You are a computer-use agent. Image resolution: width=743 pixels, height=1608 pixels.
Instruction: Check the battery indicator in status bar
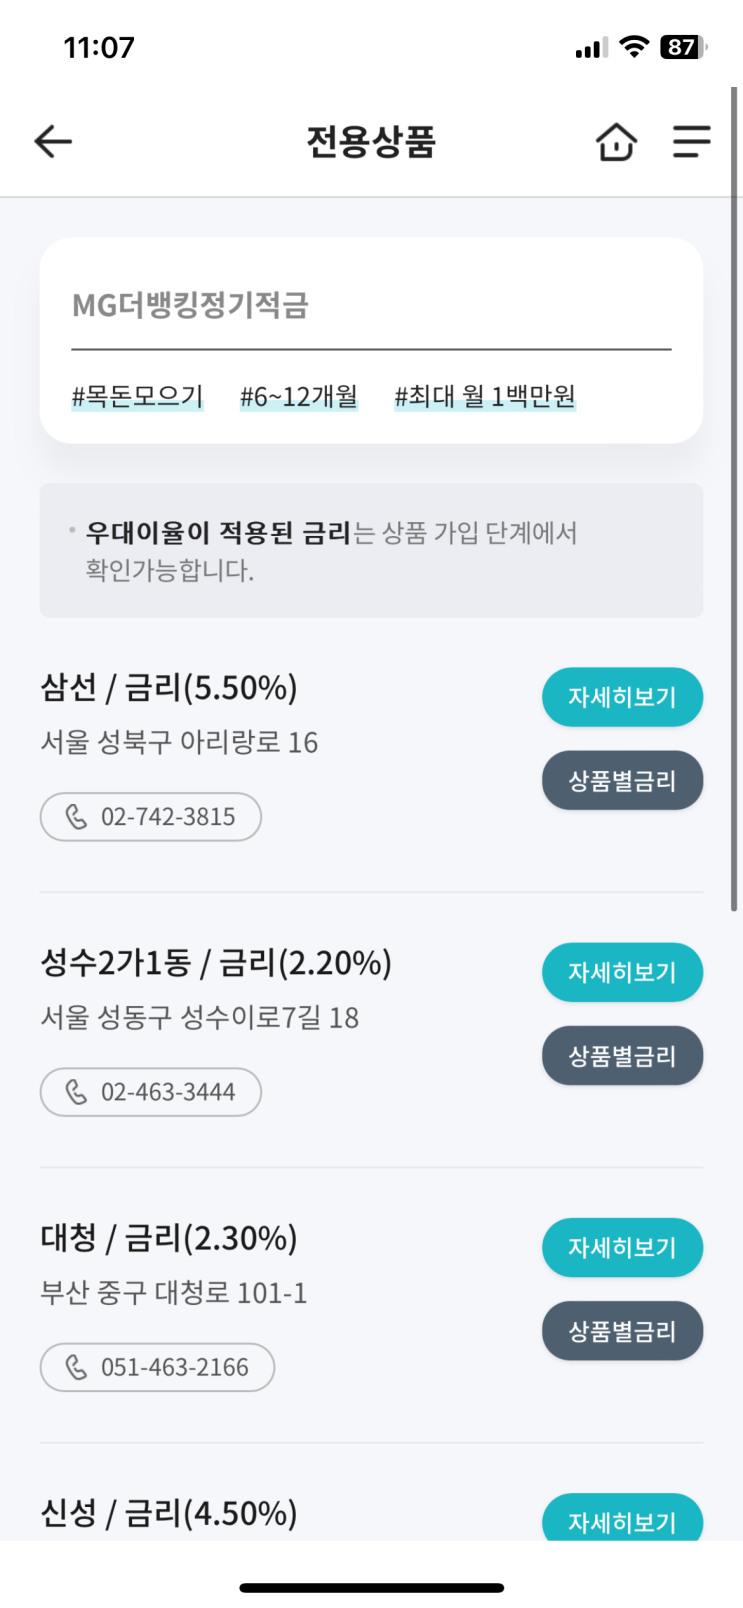[683, 47]
